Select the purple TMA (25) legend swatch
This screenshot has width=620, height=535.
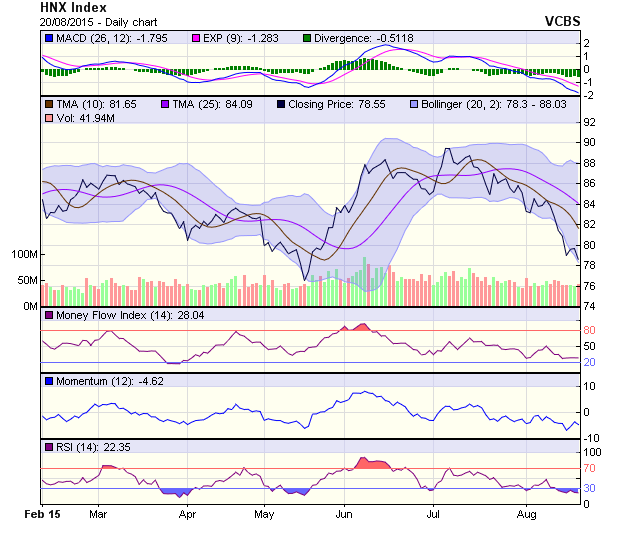coord(165,103)
